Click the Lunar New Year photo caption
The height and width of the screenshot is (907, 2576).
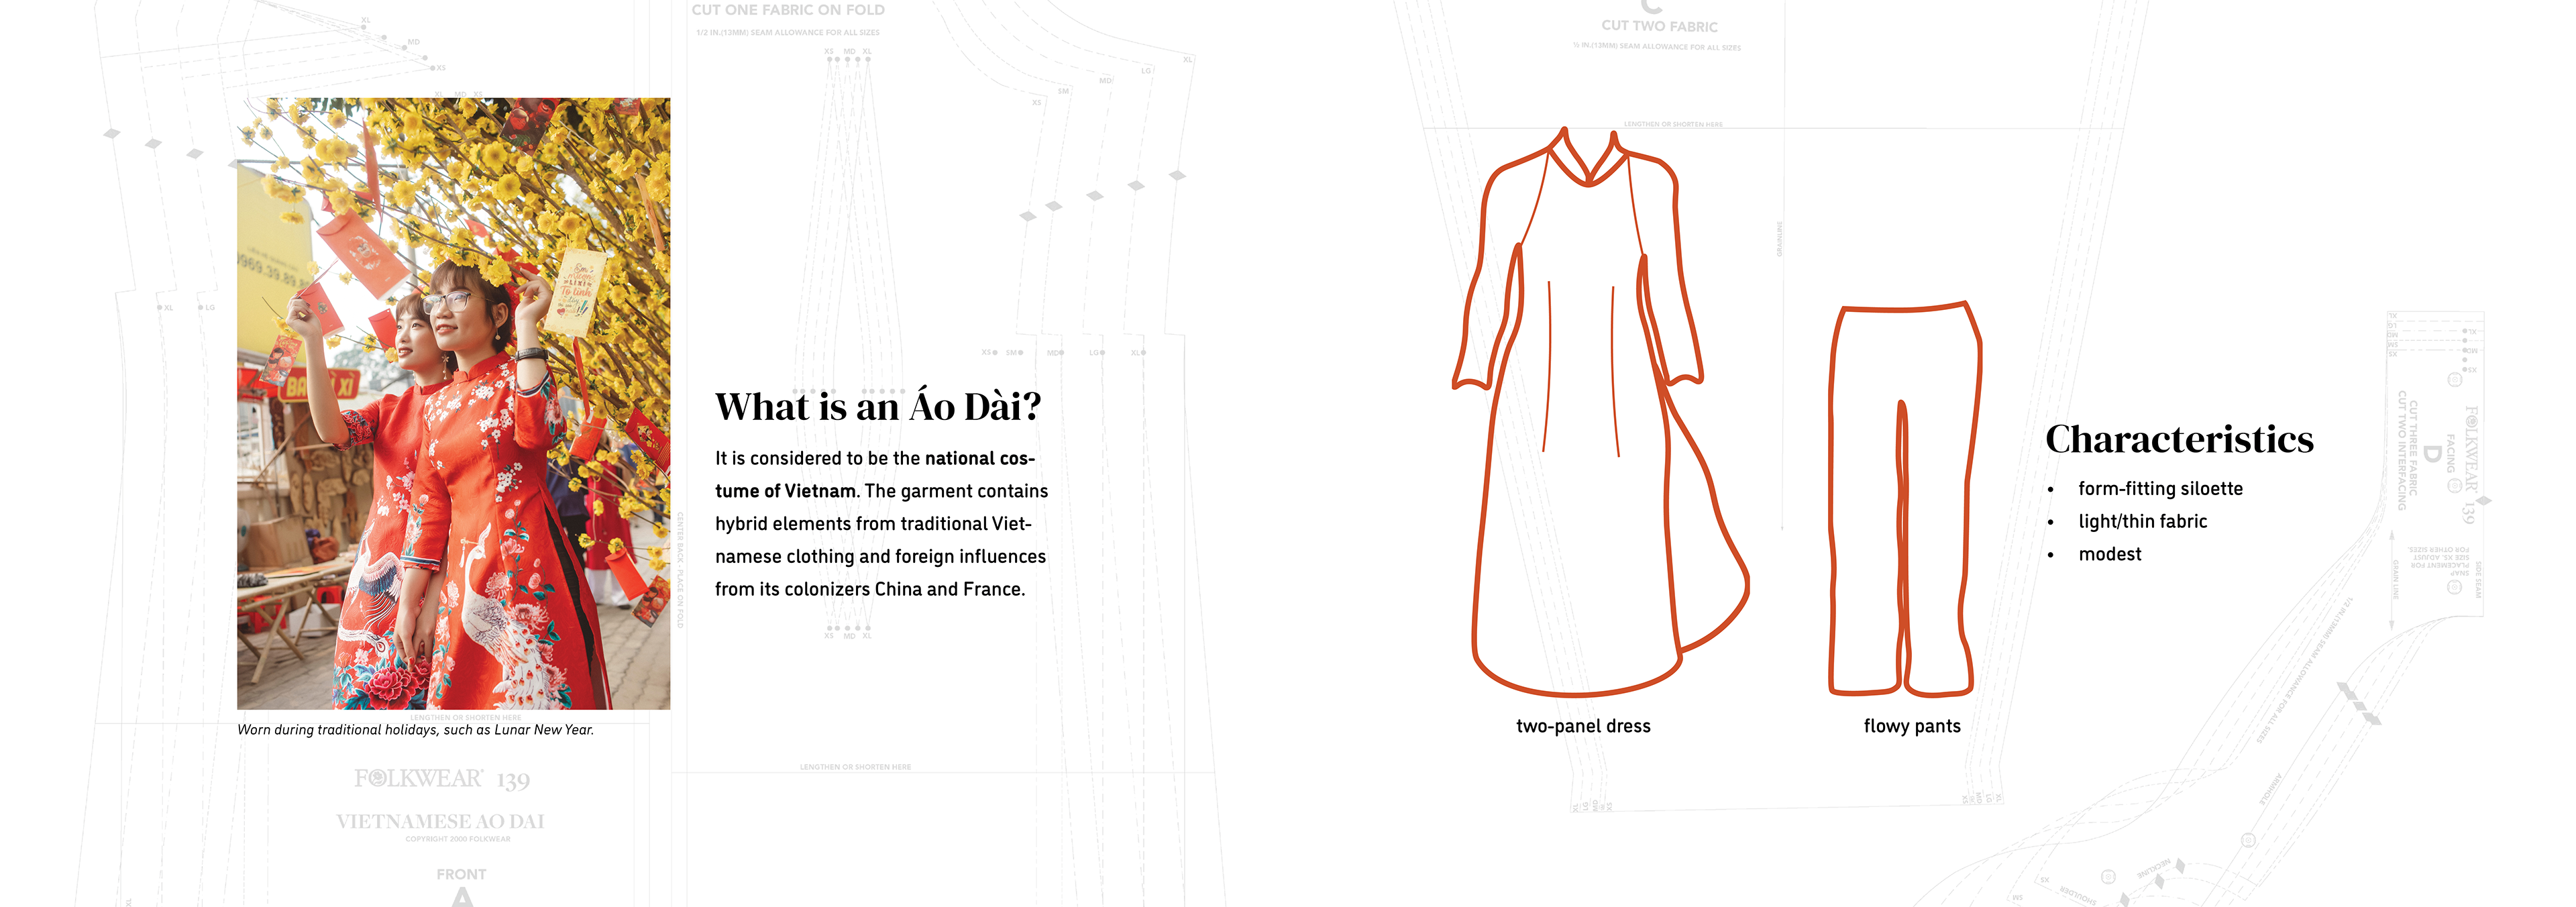(x=415, y=730)
